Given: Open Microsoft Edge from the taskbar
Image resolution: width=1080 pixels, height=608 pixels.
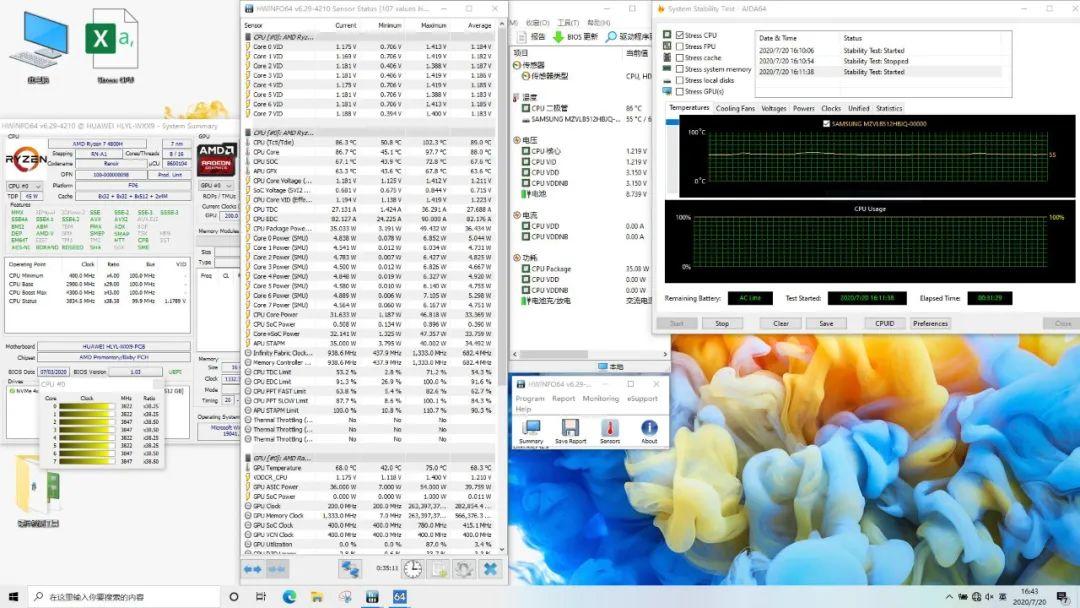Looking at the screenshot, I should click(289, 597).
